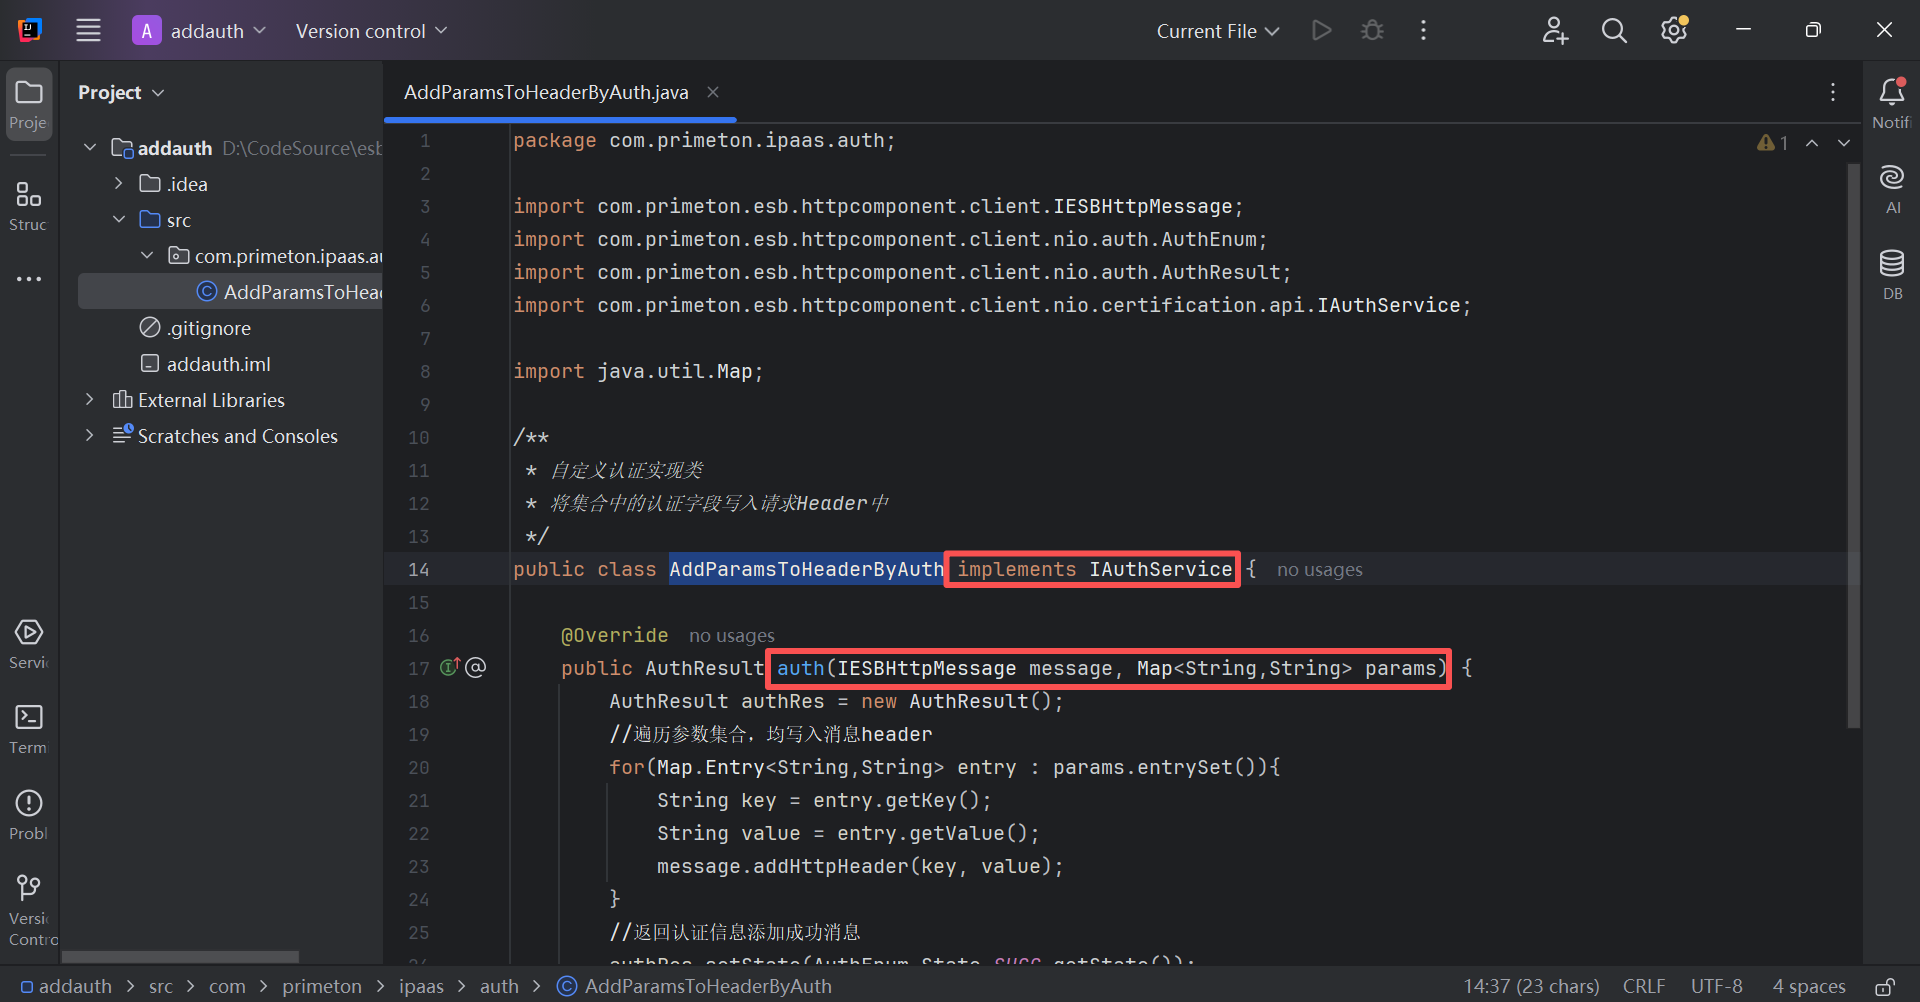This screenshot has height=1002, width=1920.
Task: Click the editor vertical scrollbar
Action: point(1853,445)
